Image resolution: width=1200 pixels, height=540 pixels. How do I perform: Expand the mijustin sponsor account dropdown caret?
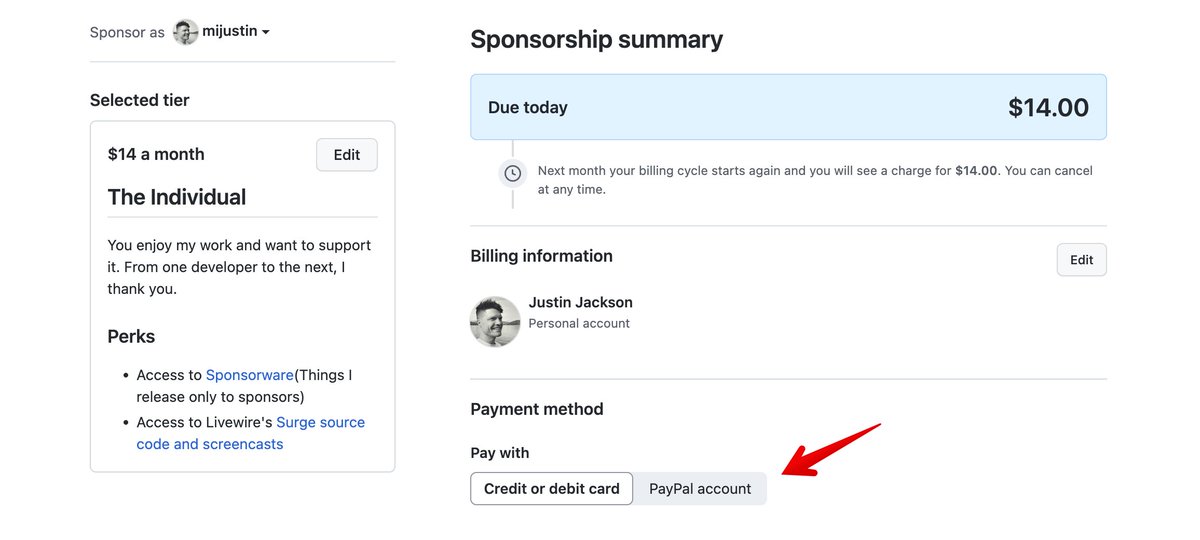point(266,32)
